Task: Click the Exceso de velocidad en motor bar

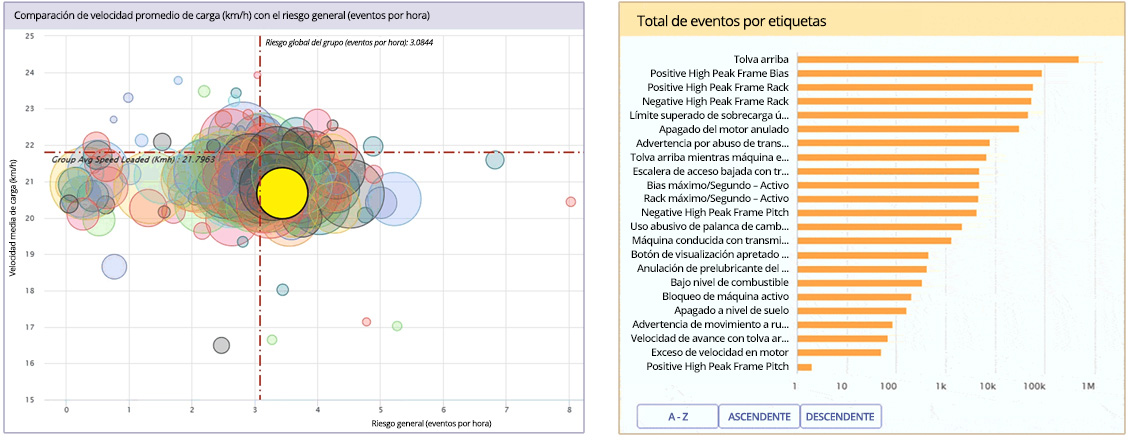Action: pyautogui.click(x=840, y=352)
